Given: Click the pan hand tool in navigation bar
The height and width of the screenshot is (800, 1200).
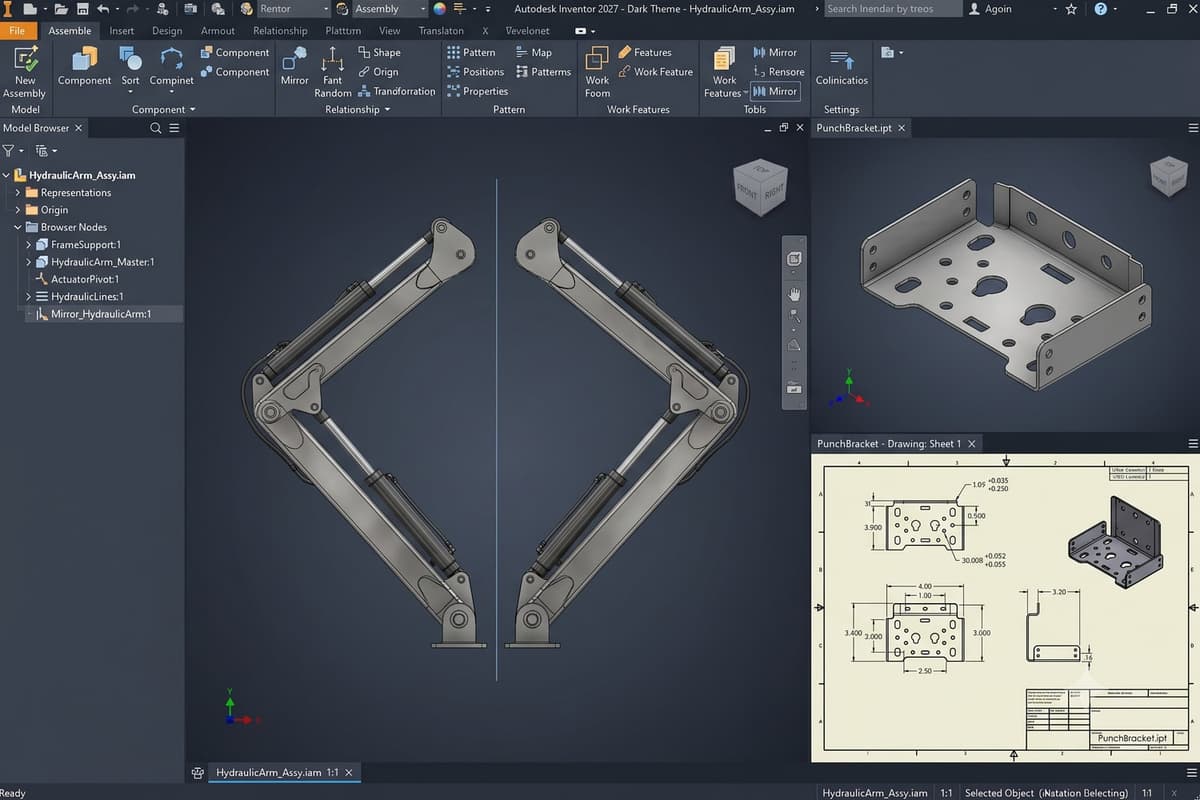Looking at the screenshot, I should 794,293.
